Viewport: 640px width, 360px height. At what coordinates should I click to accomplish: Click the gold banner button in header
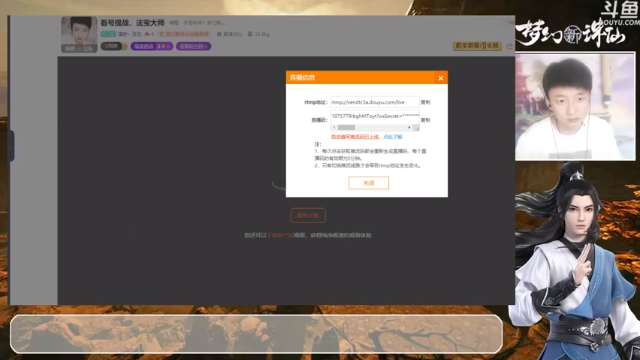tap(477, 46)
